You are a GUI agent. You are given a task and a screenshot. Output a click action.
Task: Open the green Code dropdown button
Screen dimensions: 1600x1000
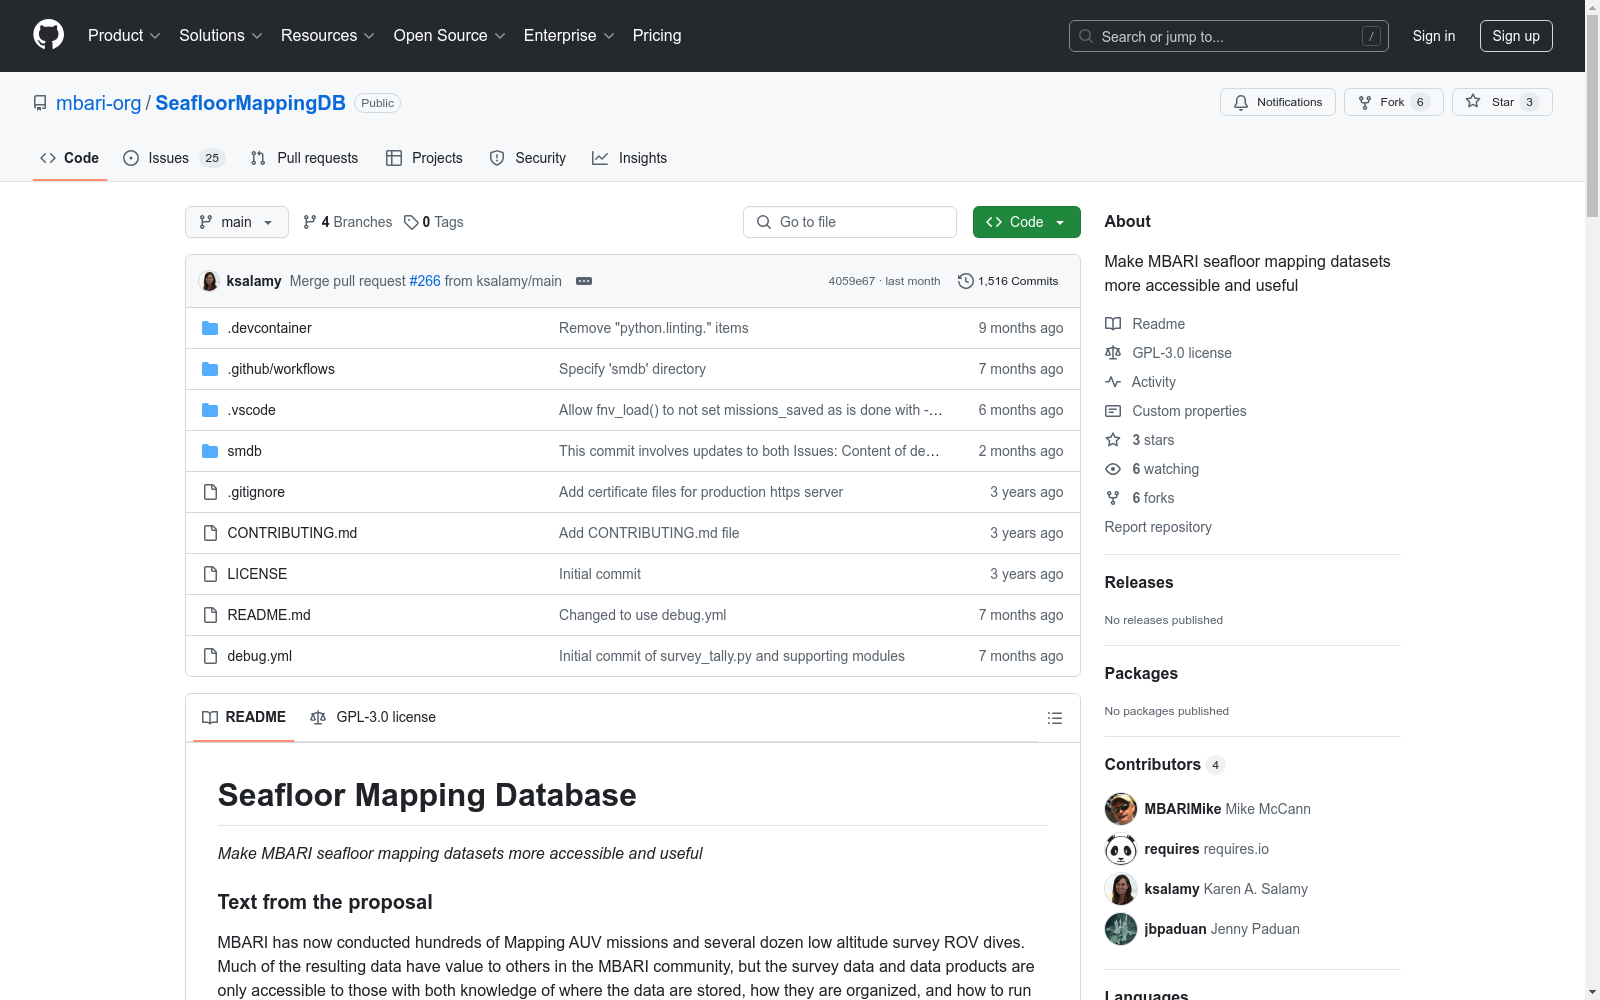(x=1026, y=222)
